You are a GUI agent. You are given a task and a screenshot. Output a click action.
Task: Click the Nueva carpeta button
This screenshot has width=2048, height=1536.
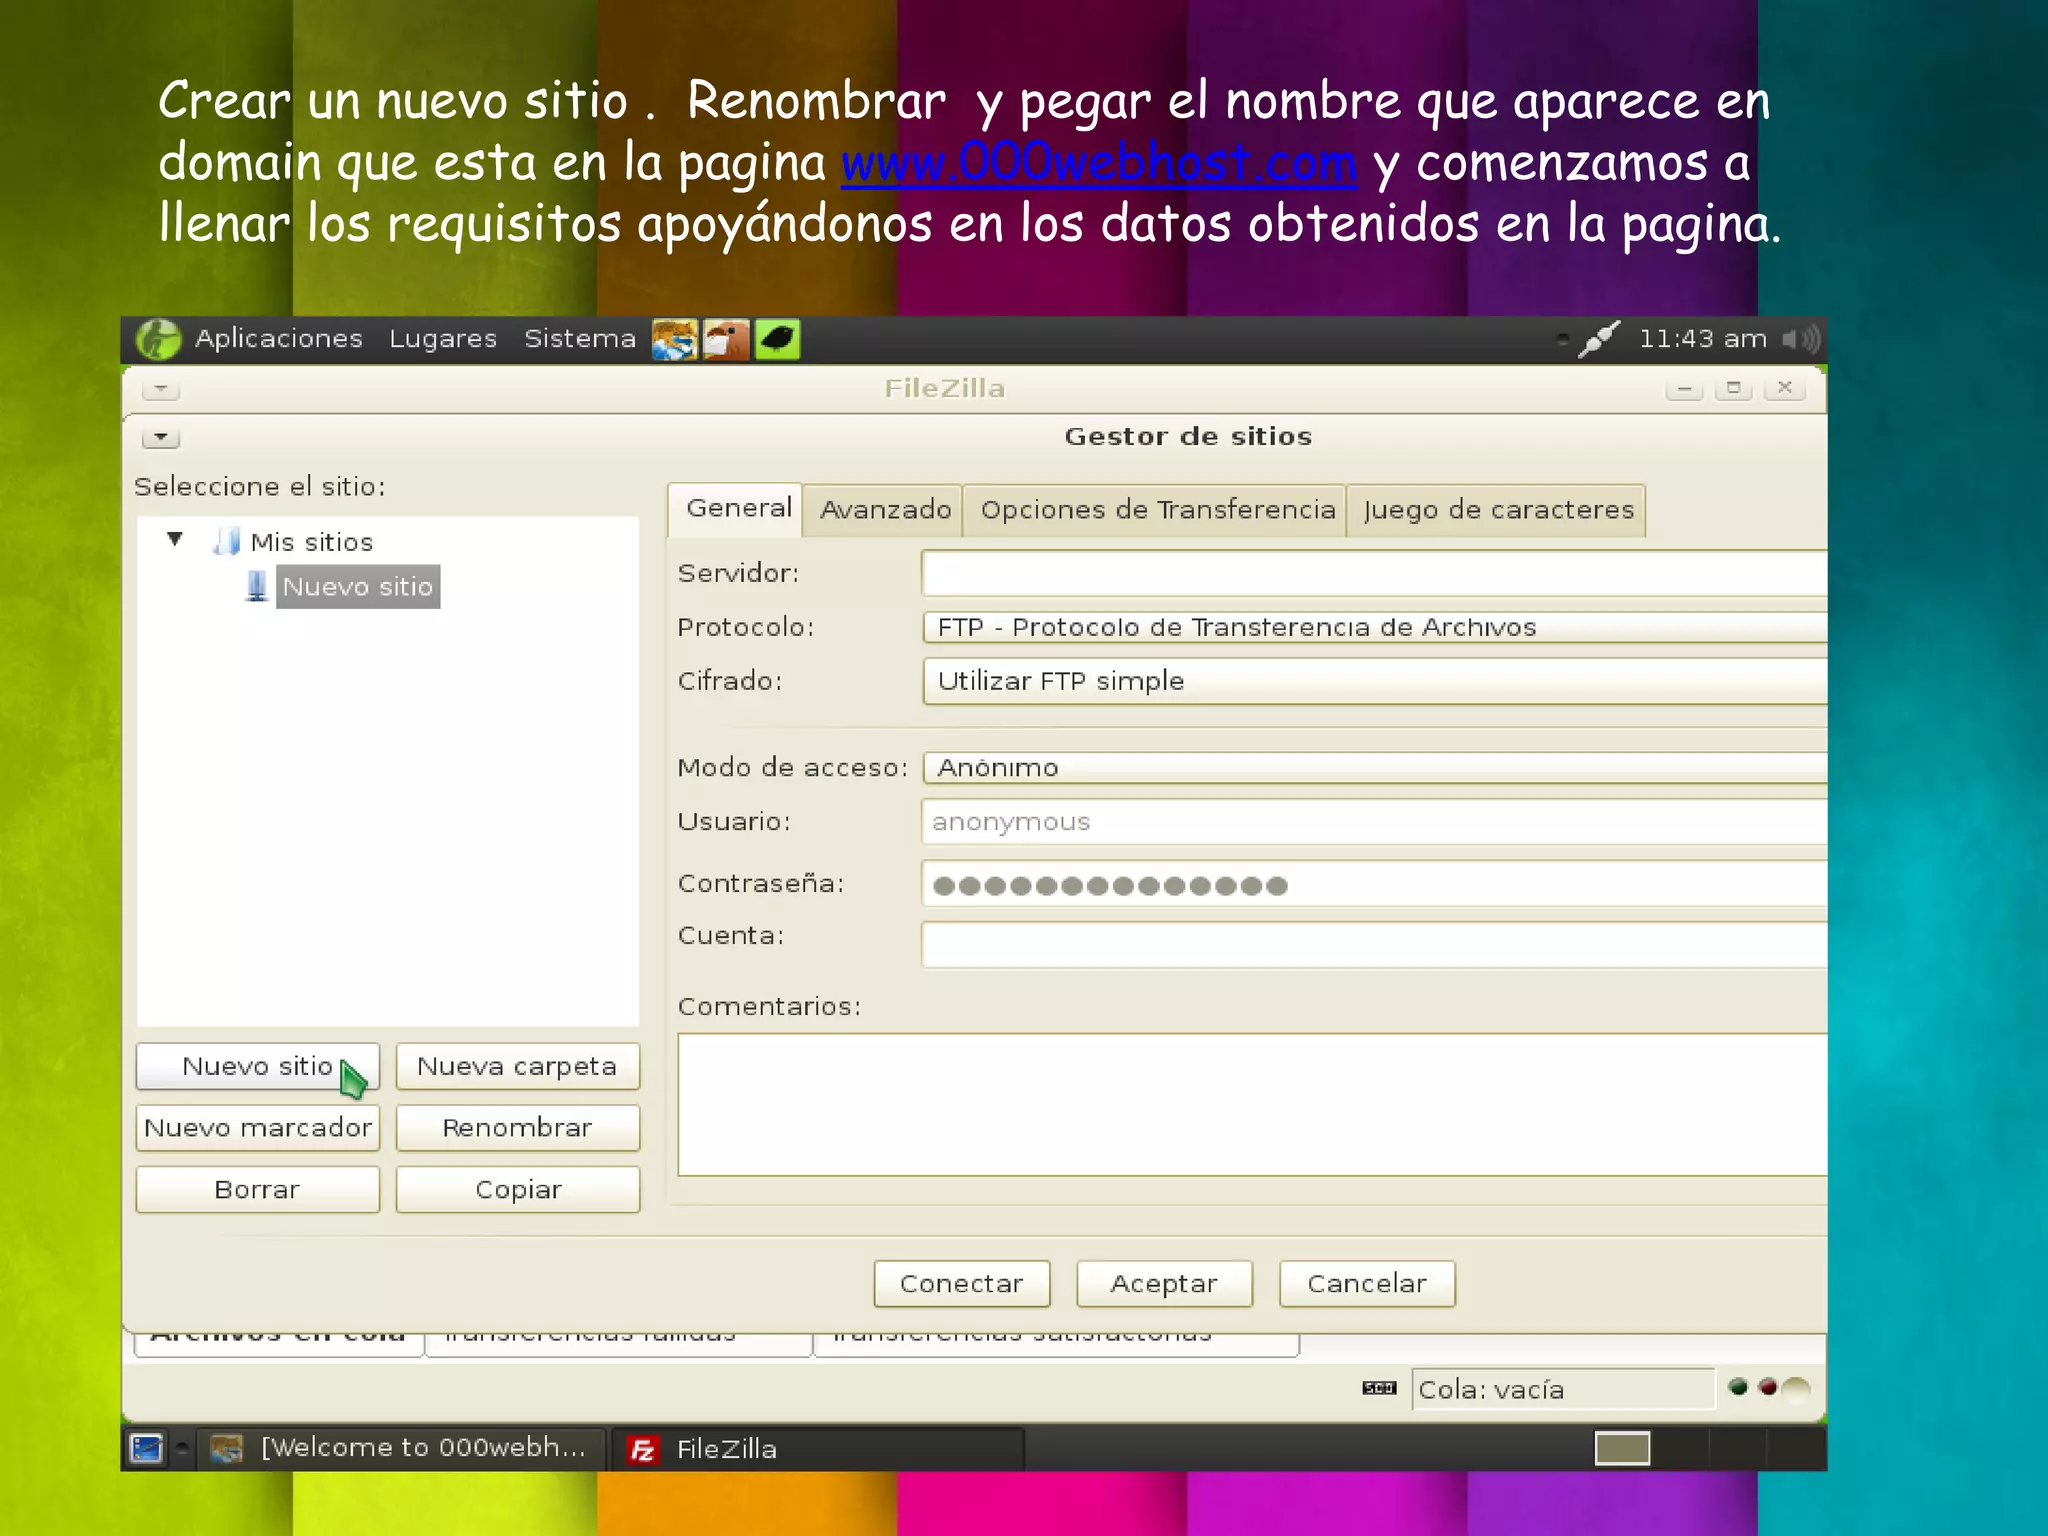click(x=517, y=1067)
